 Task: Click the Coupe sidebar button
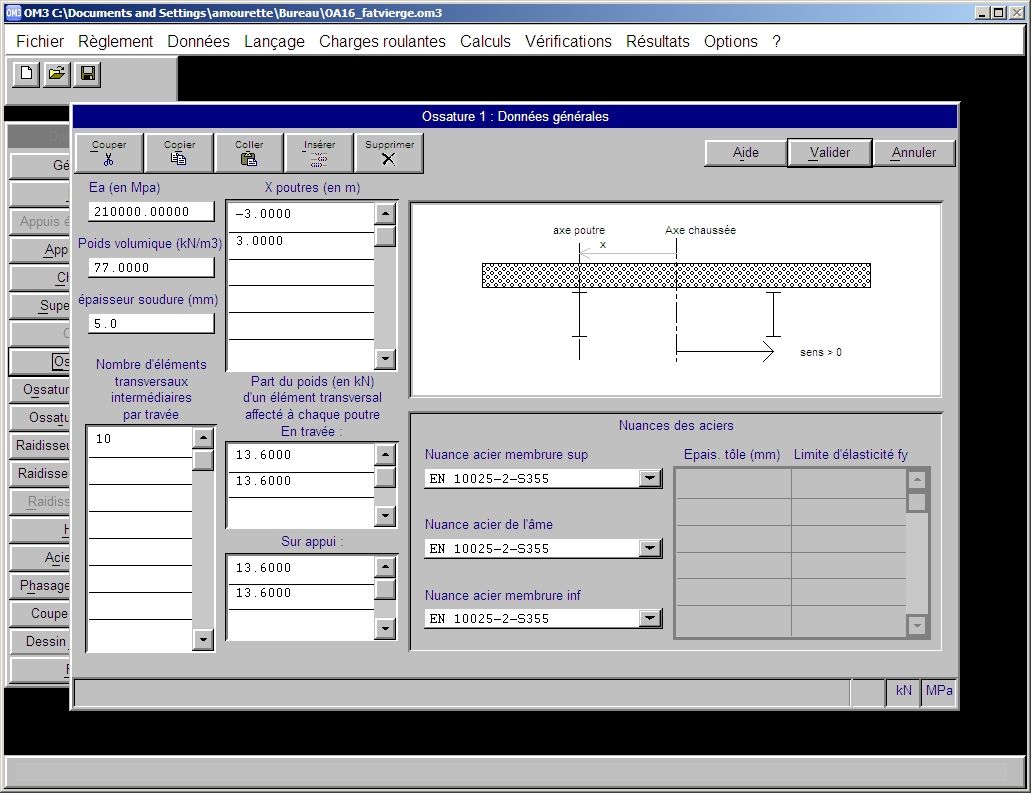tap(40, 613)
